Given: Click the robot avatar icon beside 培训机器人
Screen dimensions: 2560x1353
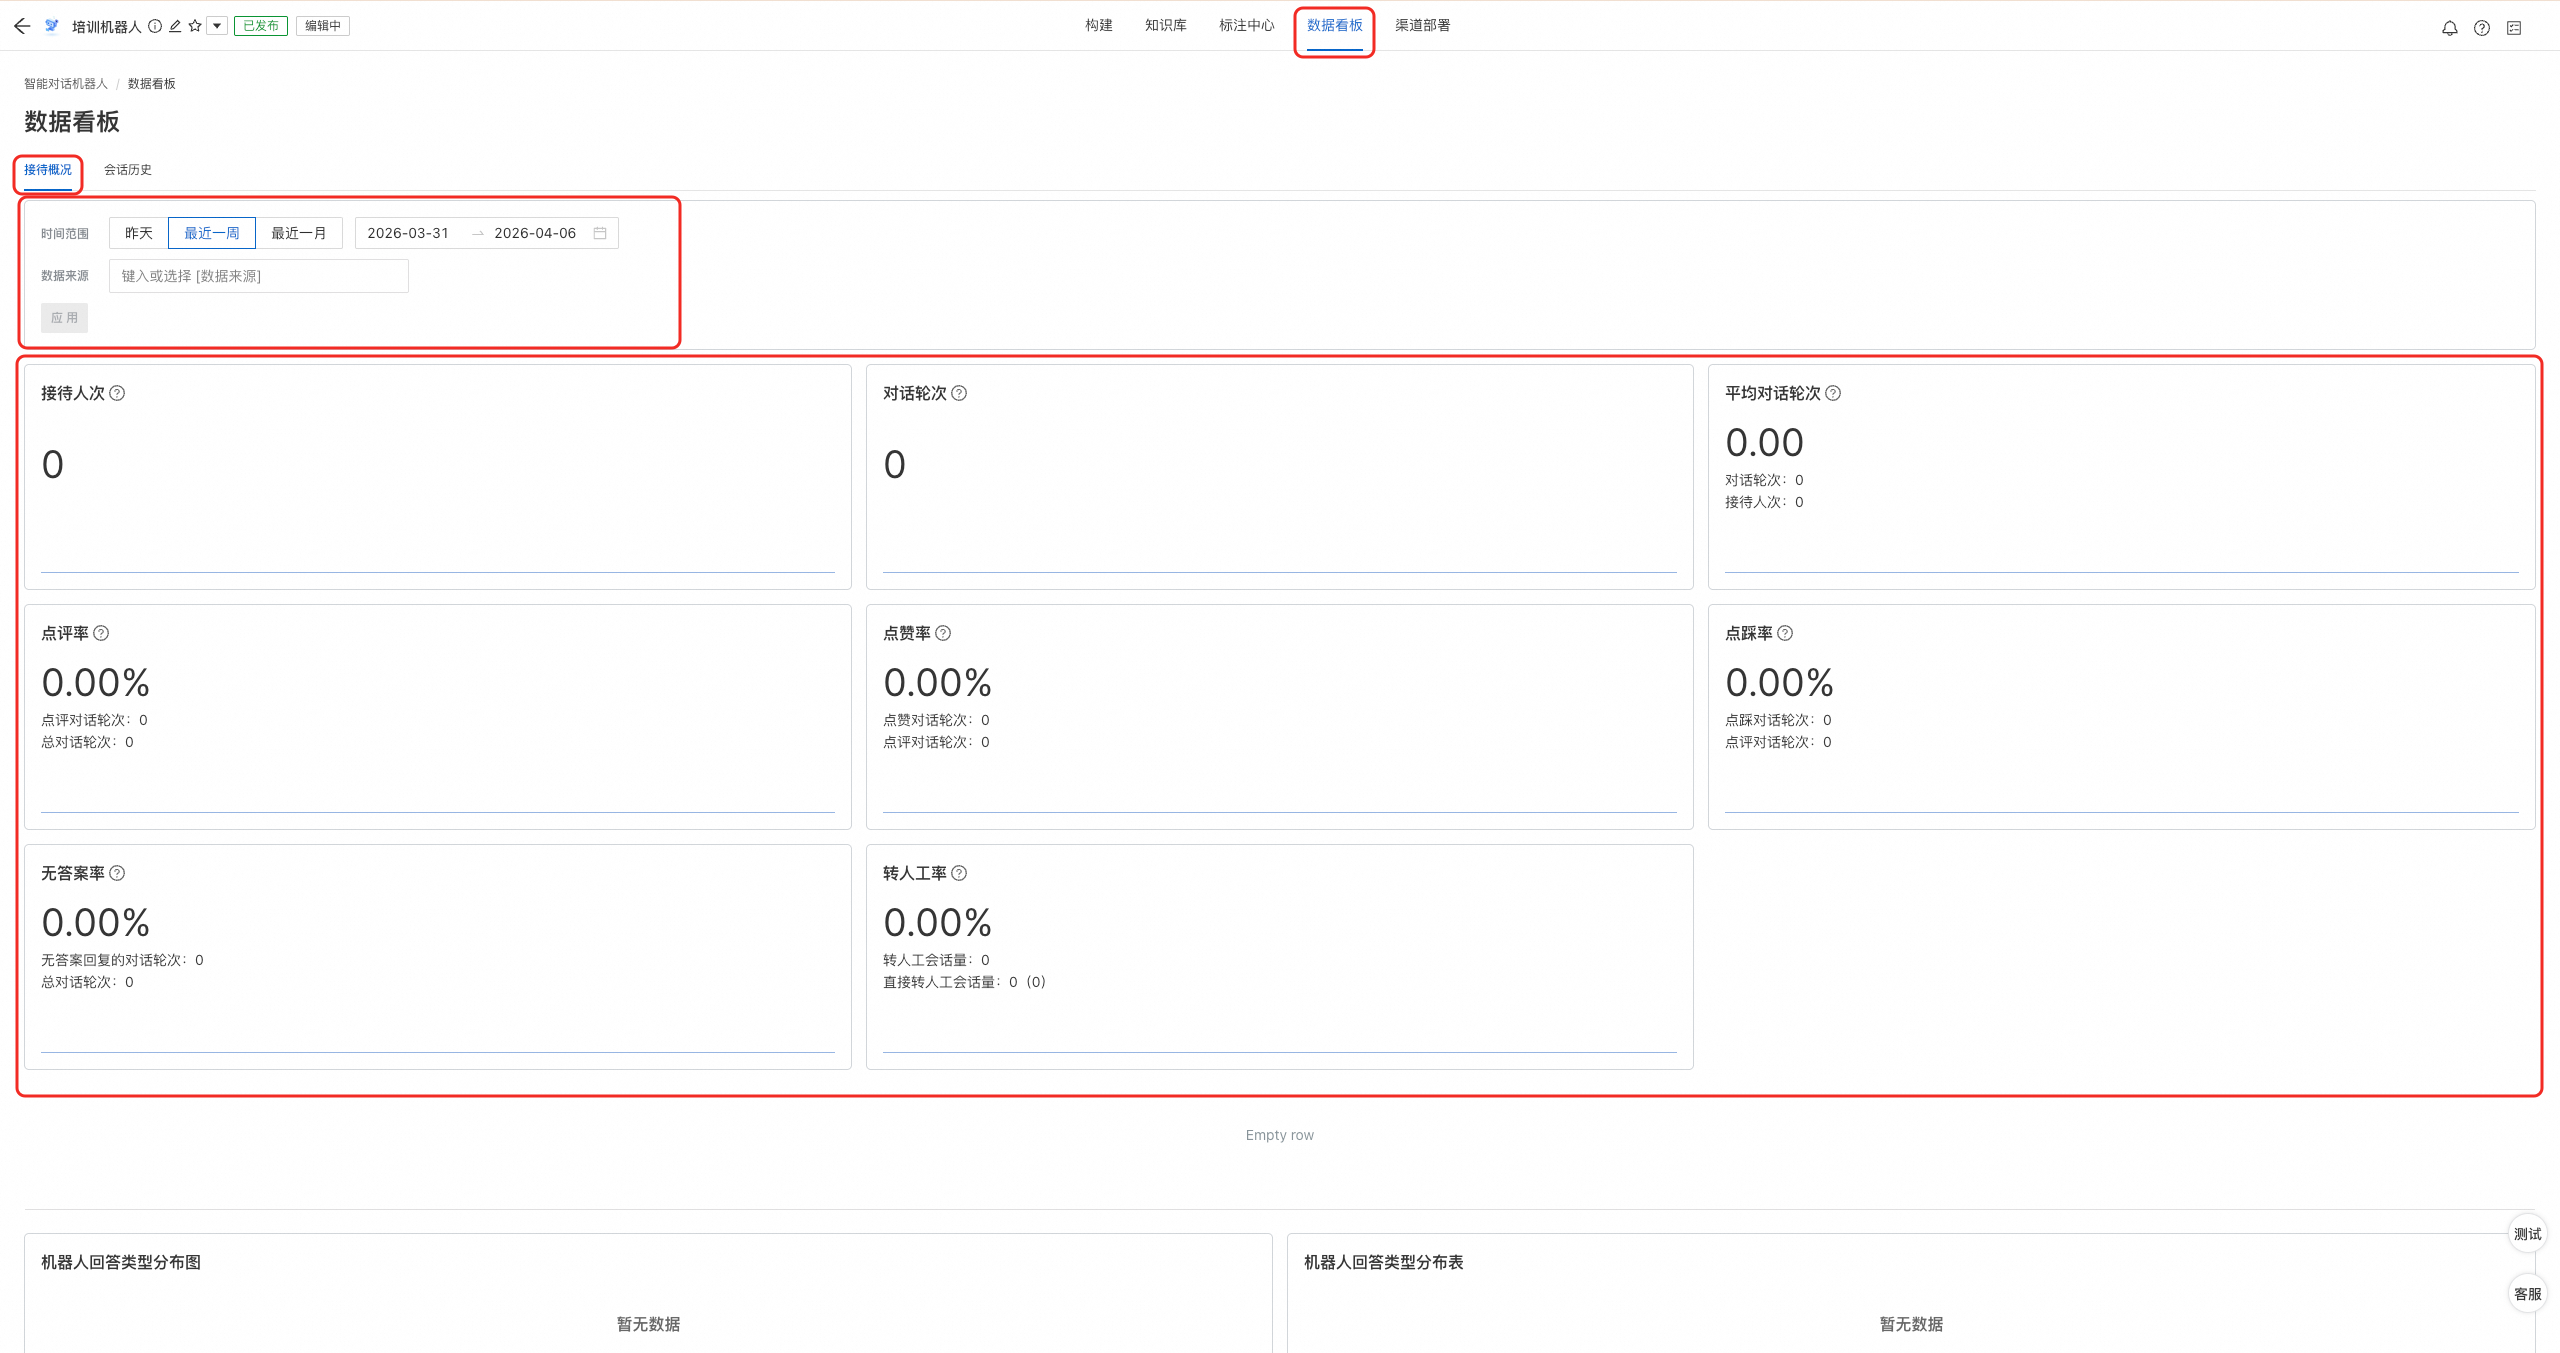Looking at the screenshot, I should coord(52,26).
